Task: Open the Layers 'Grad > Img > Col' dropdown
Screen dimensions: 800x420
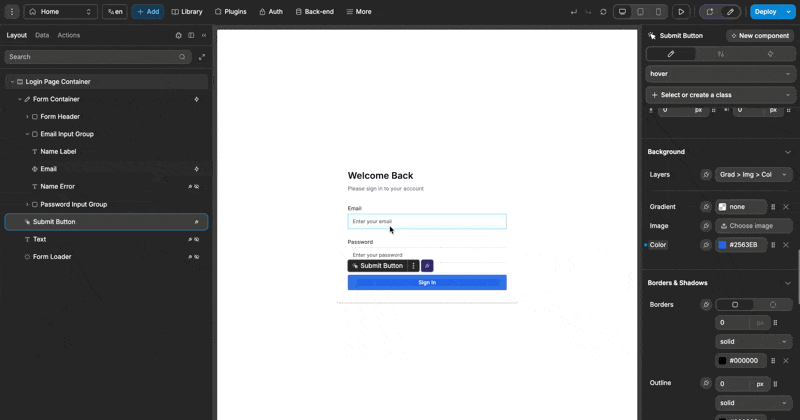Action: (x=754, y=175)
